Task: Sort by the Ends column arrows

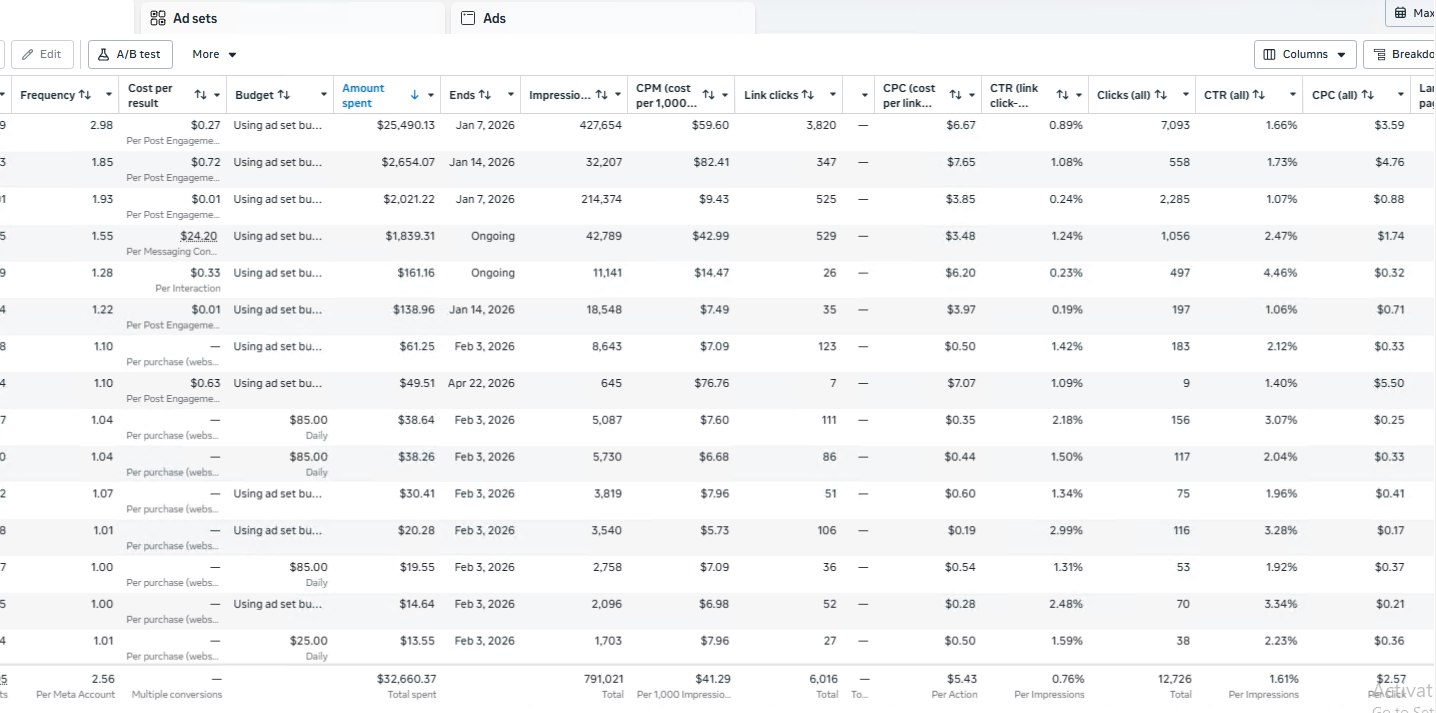Action: 485,95
